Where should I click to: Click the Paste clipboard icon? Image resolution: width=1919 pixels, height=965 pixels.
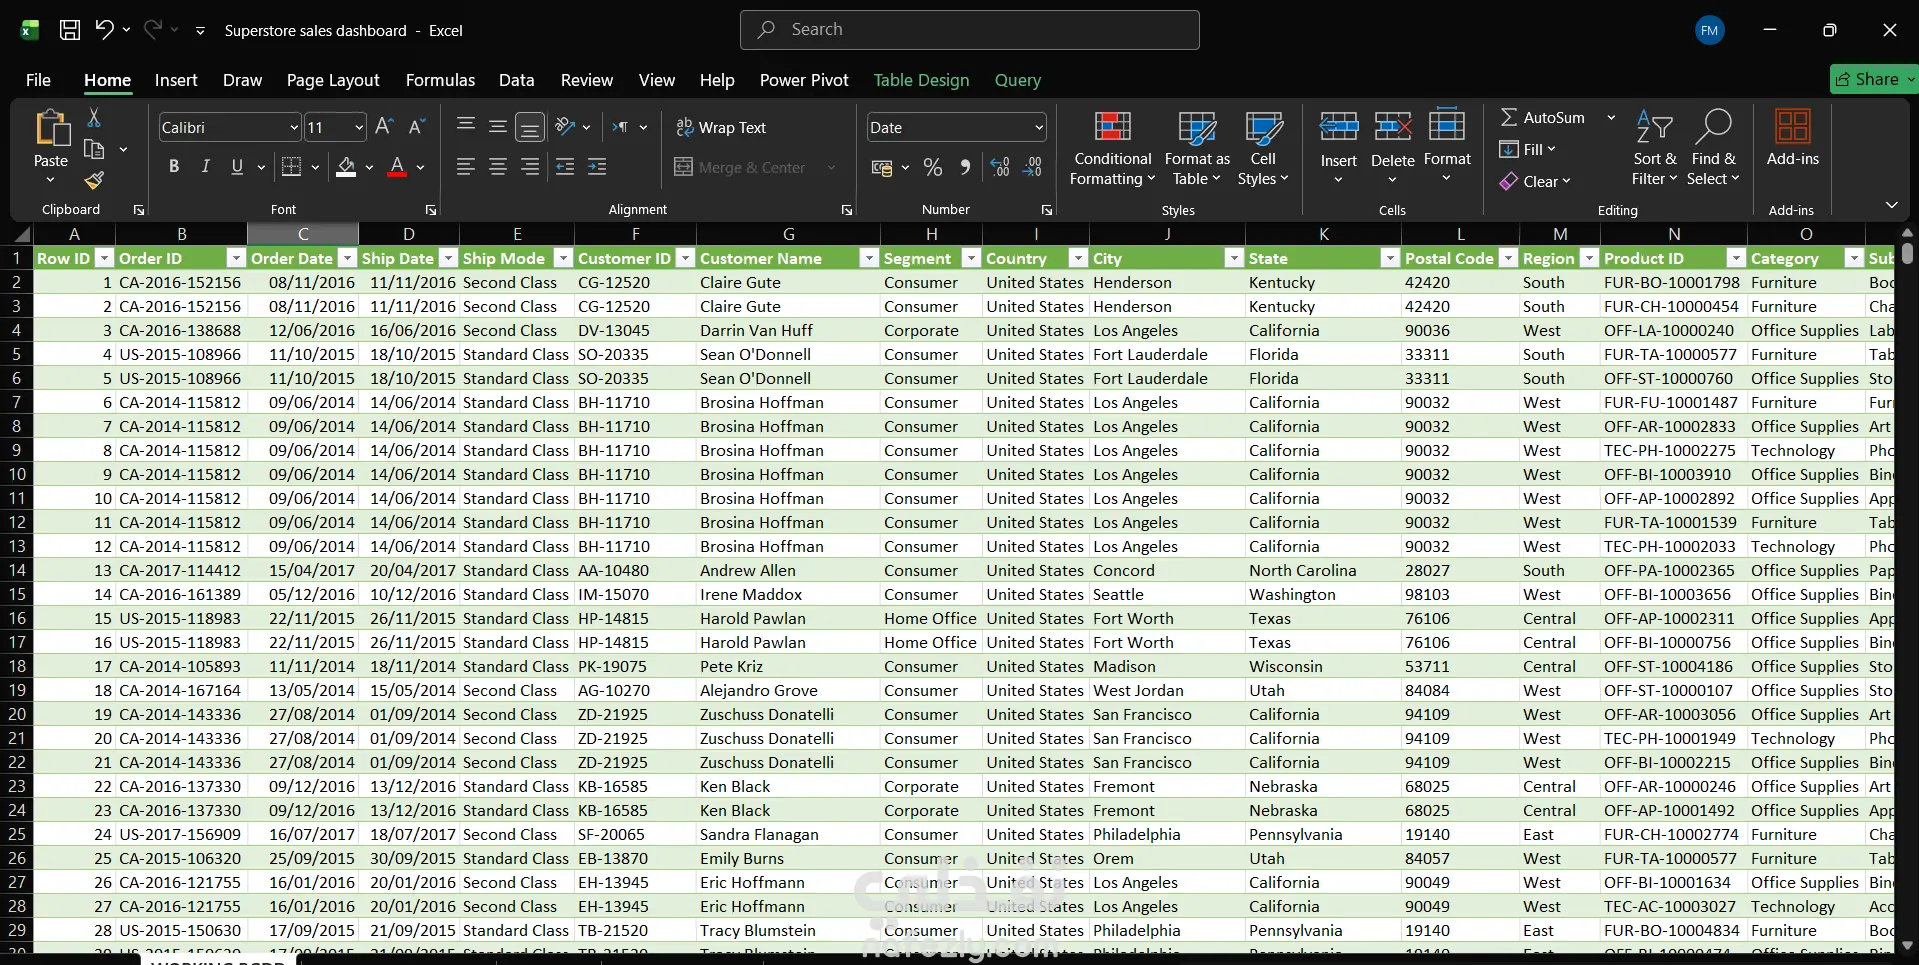click(x=51, y=130)
